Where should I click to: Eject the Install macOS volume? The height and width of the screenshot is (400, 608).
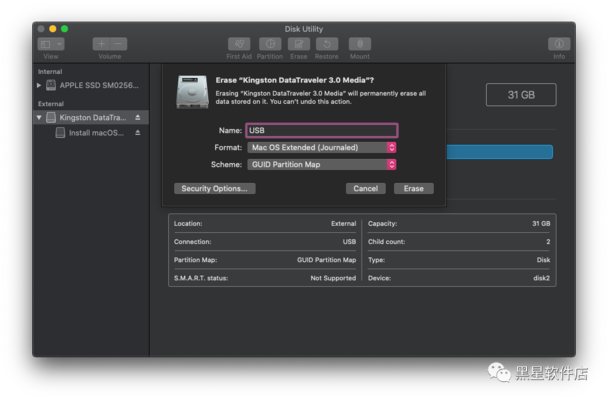(138, 133)
